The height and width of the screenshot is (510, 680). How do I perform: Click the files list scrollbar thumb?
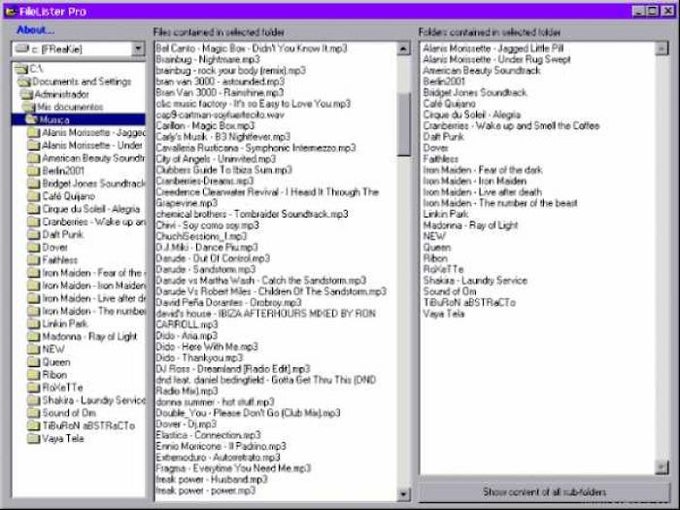tap(403, 124)
